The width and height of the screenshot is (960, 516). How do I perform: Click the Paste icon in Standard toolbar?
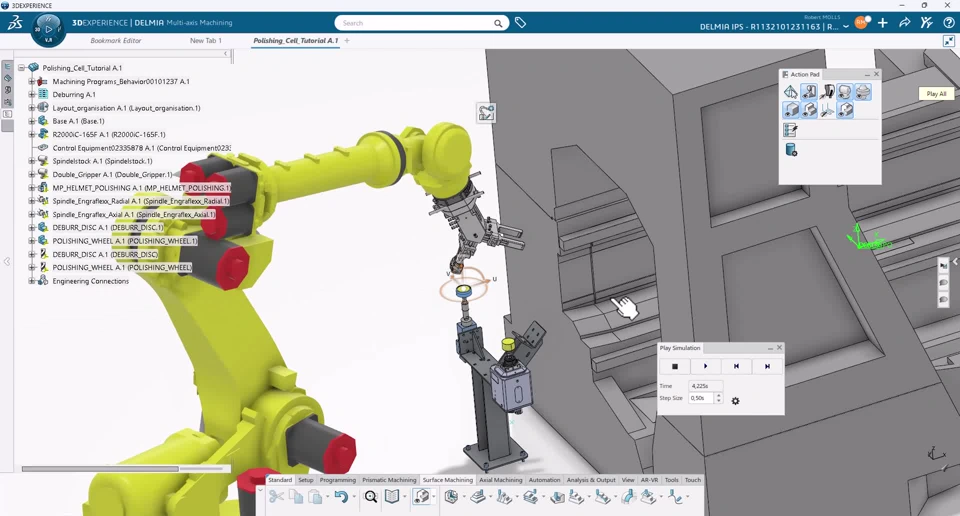pyautogui.click(x=315, y=496)
